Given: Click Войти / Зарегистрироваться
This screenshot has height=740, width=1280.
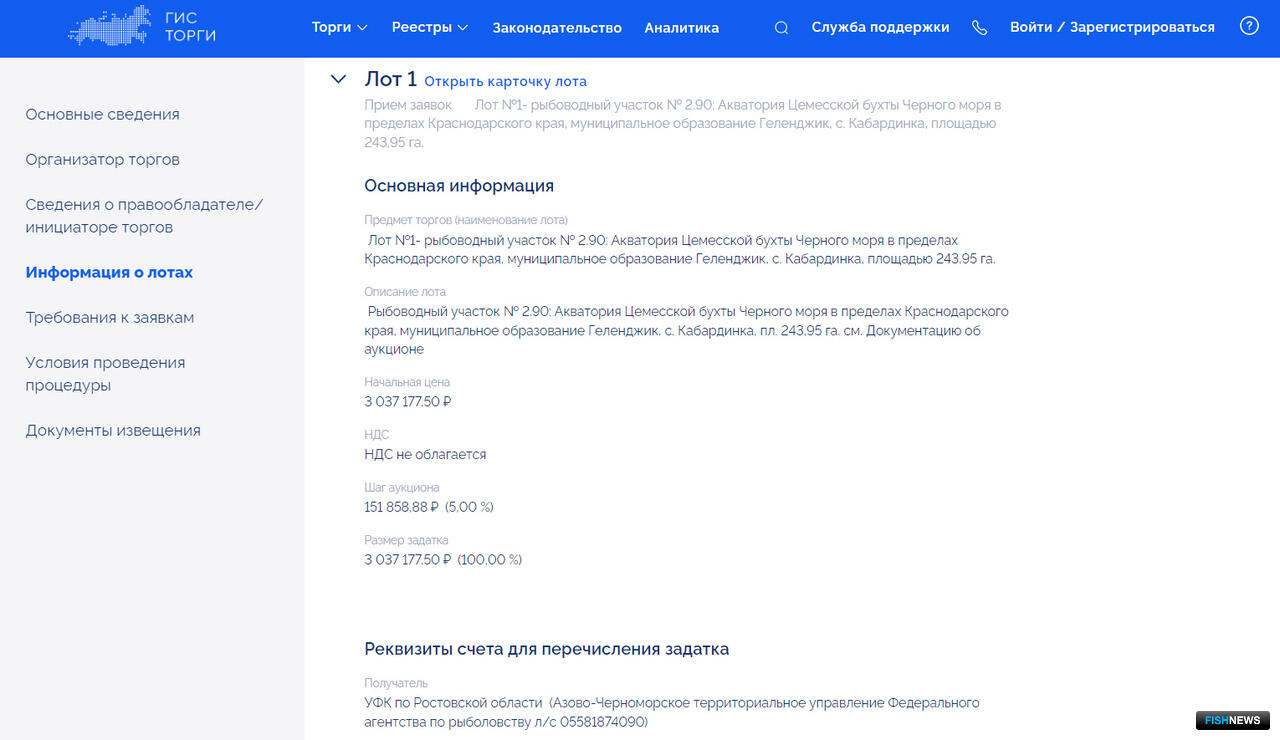Looking at the screenshot, I should tap(1112, 28).
